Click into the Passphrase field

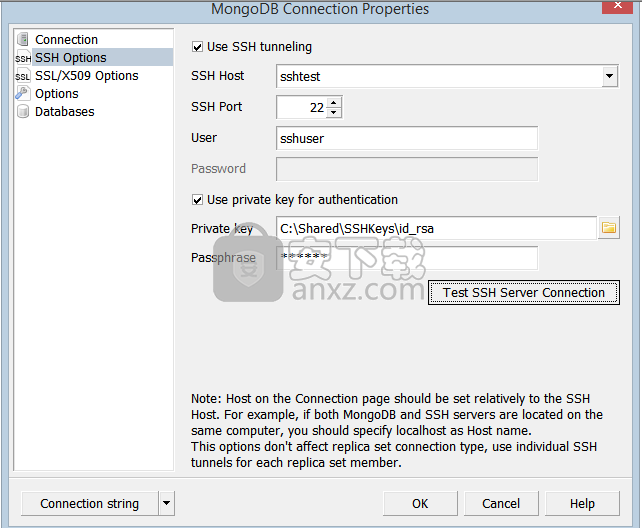[406, 258]
